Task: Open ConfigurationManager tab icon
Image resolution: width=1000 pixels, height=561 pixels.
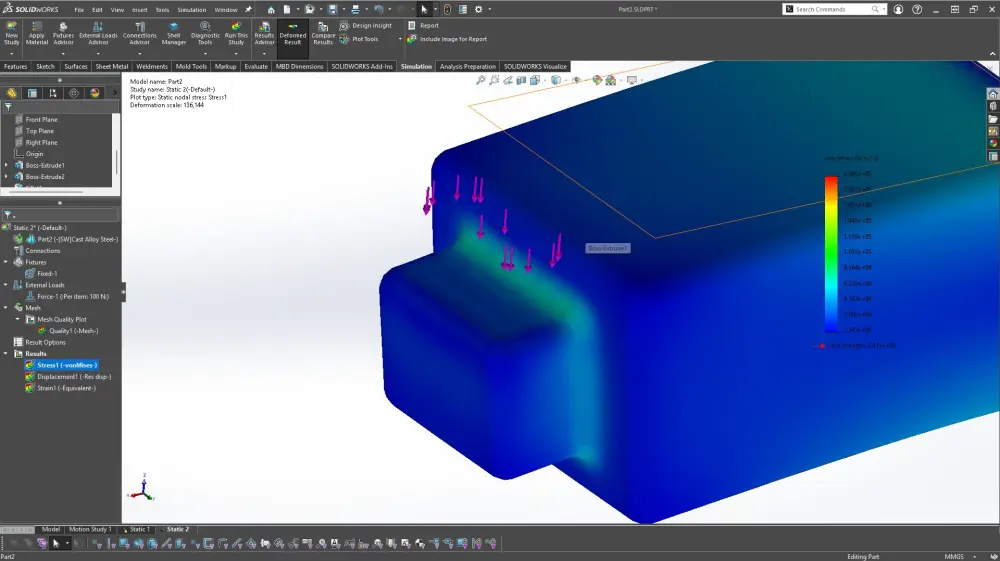Action: pyautogui.click(x=53, y=93)
